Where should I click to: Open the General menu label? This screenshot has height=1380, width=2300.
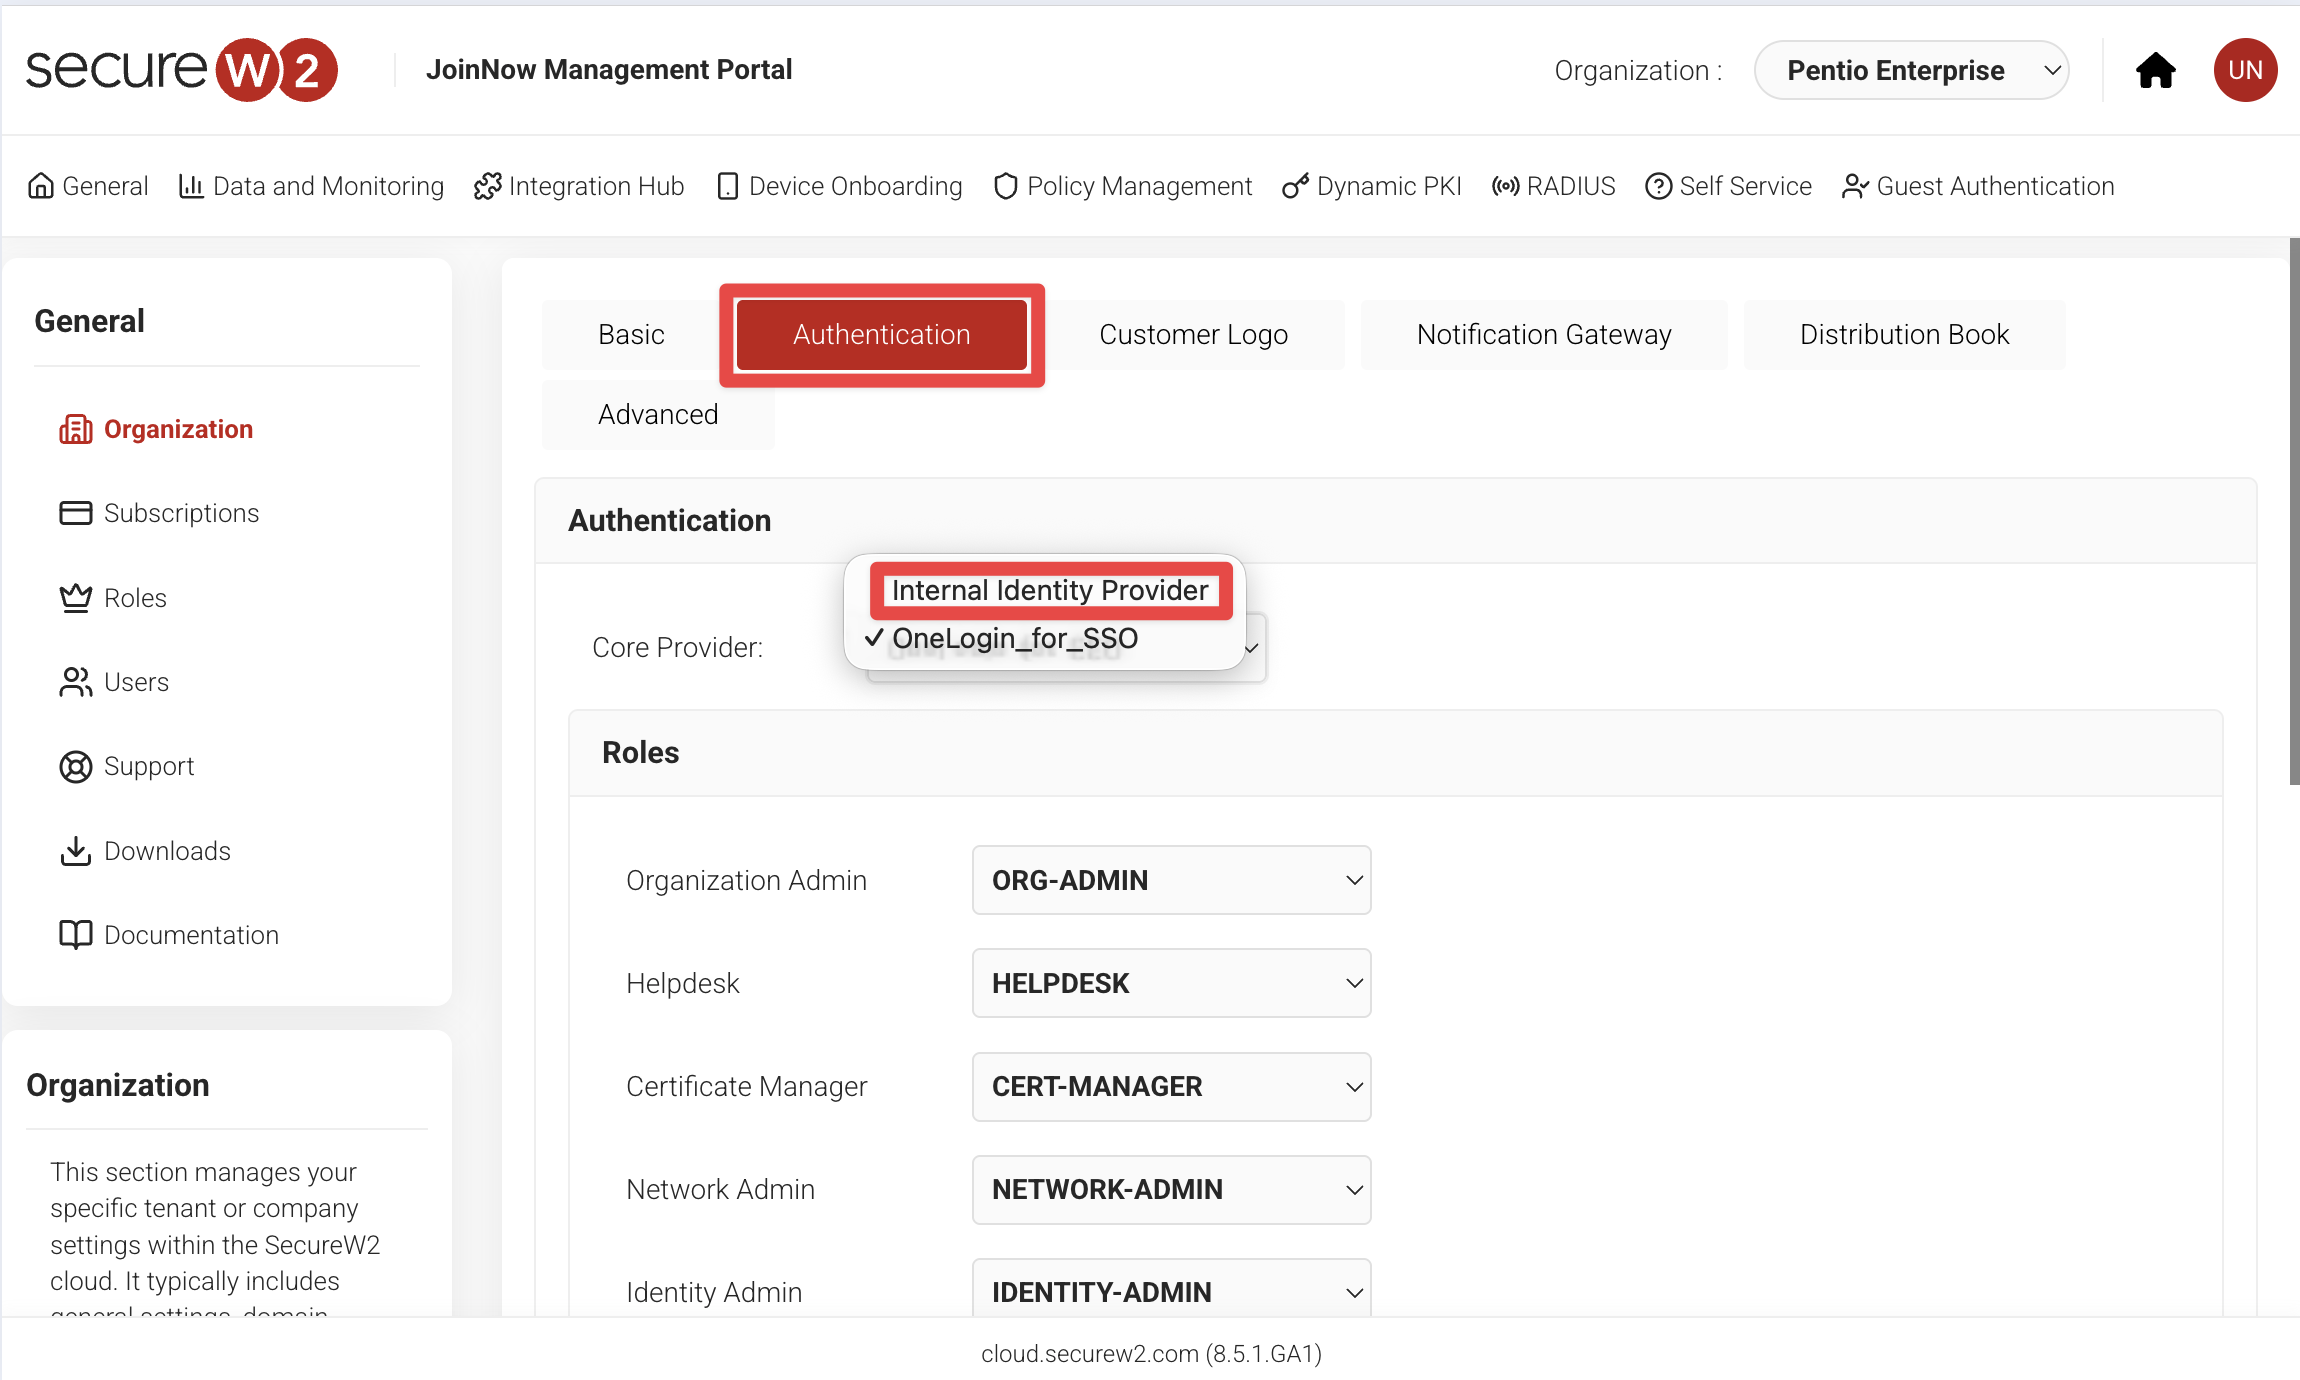click(x=105, y=186)
